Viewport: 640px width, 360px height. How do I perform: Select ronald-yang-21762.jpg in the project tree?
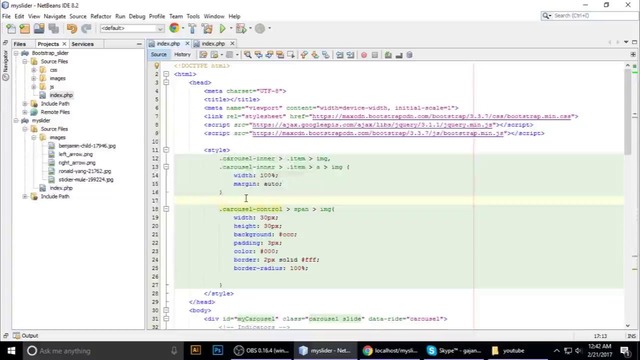click(84, 171)
